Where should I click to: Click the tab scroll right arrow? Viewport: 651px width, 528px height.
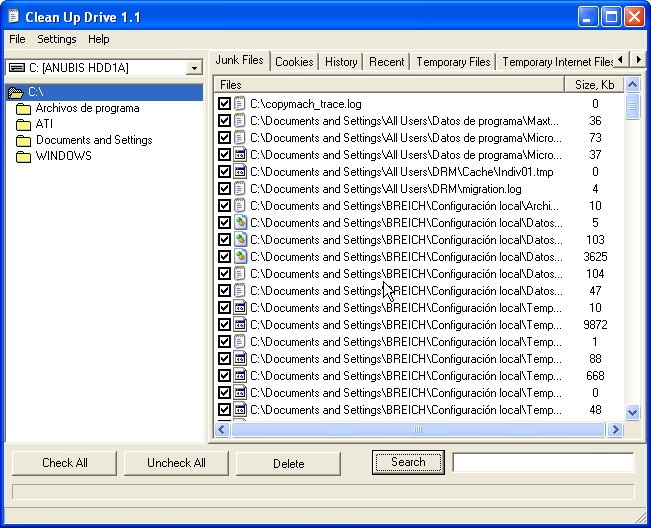click(x=638, y=60)
